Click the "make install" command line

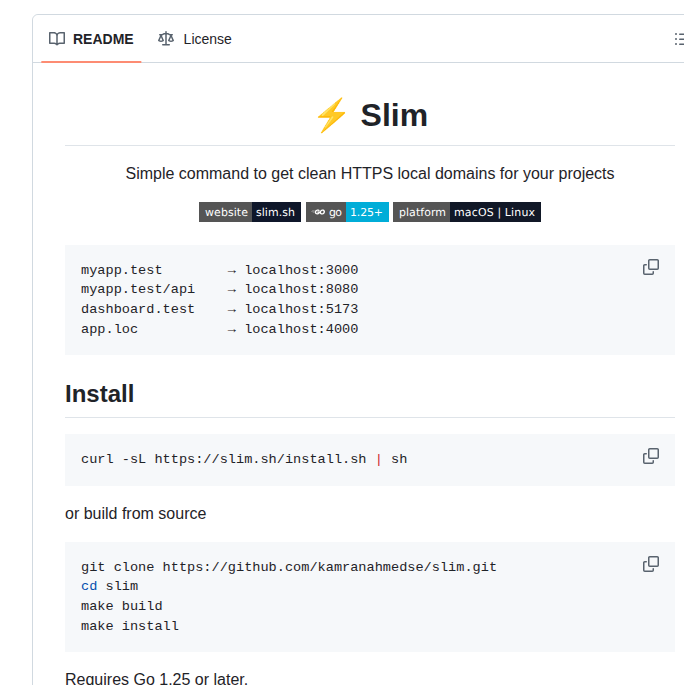[x=130, y=626]
